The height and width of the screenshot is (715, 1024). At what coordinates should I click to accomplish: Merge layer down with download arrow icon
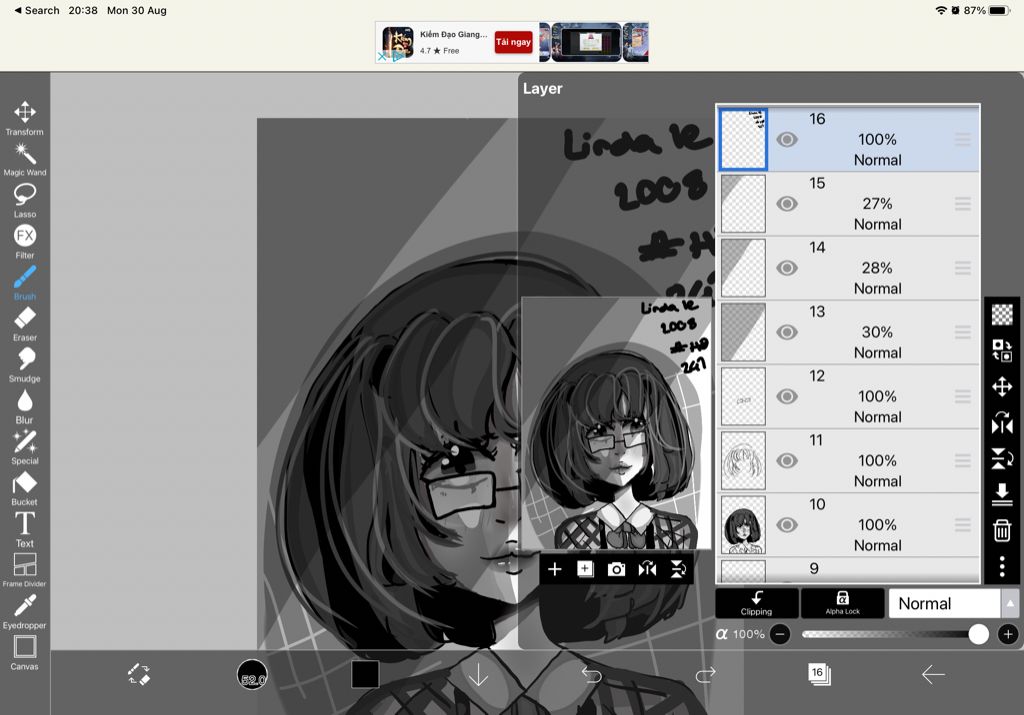point(1002,494)
